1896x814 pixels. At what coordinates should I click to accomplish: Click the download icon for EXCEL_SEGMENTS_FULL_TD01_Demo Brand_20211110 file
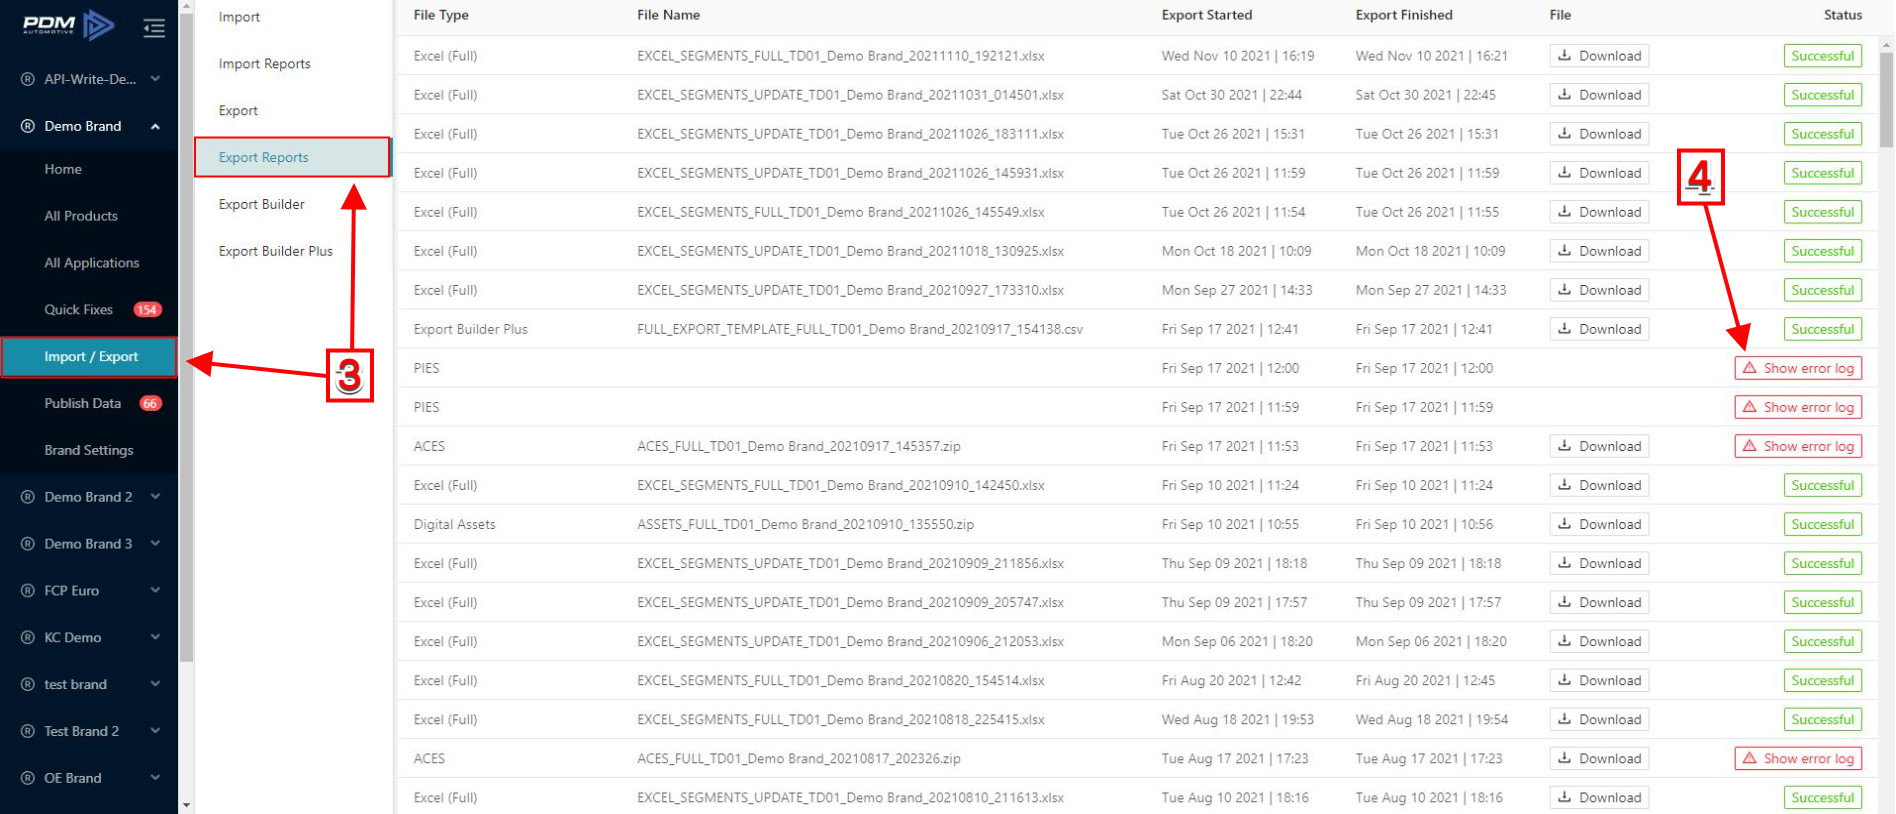tap(1565, 56)
